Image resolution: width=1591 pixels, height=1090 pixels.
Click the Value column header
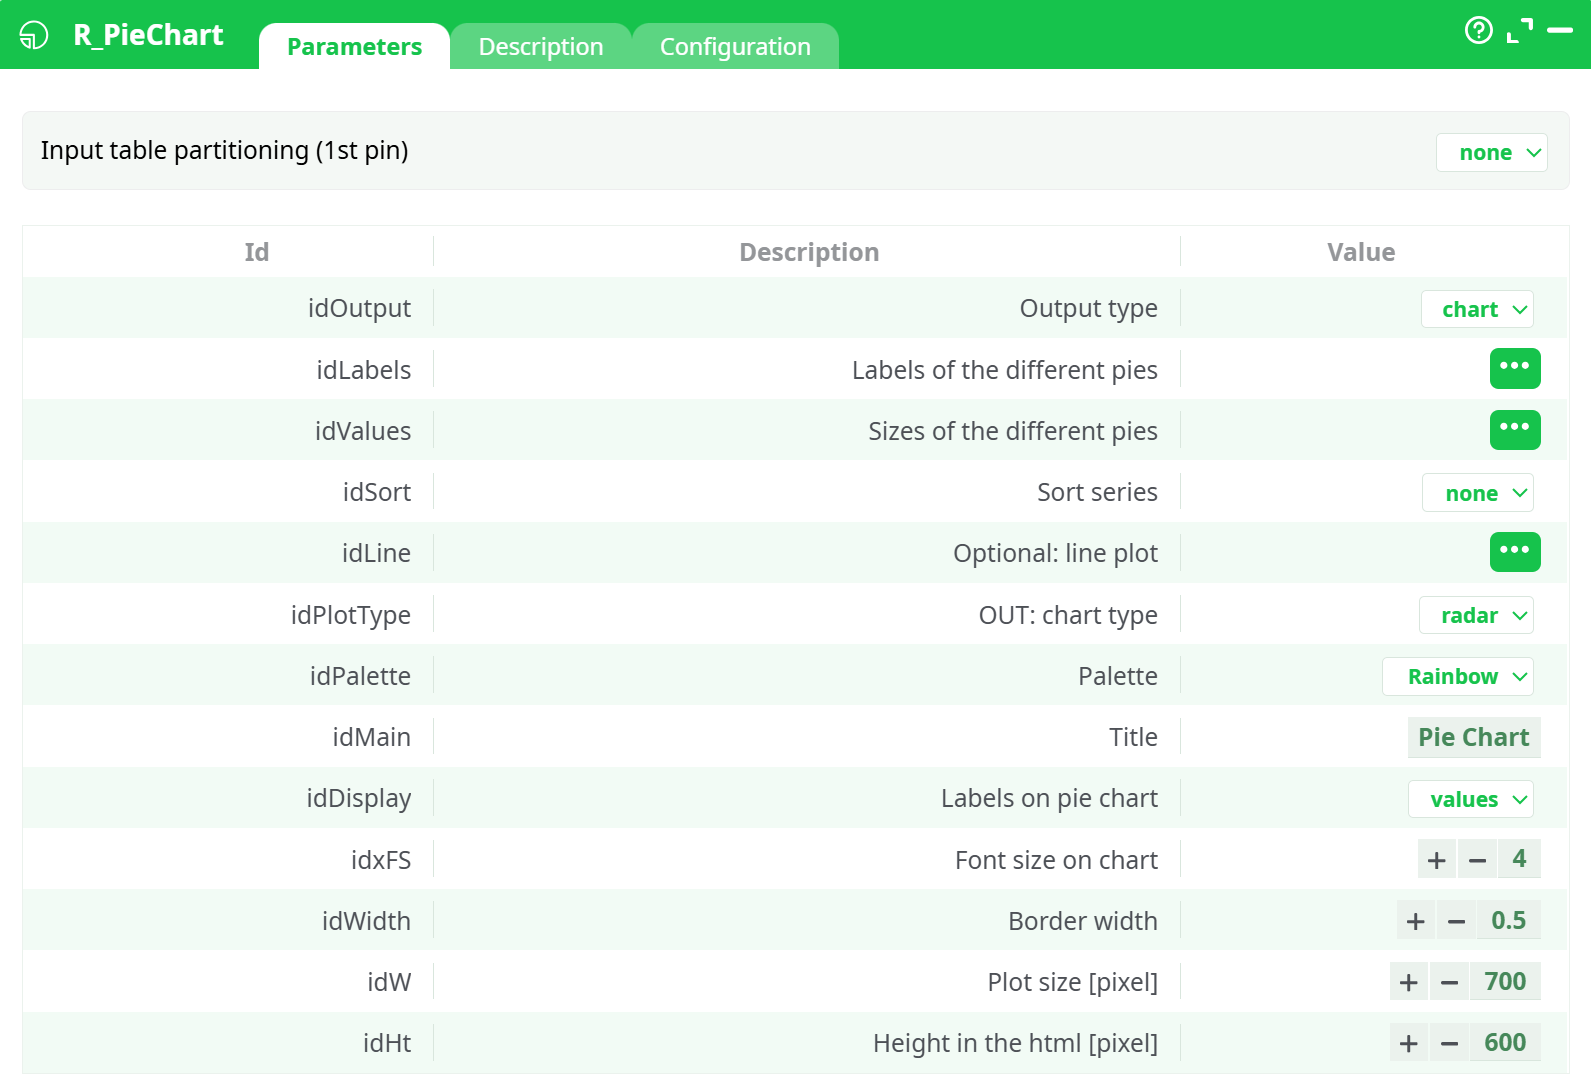click(1361, 252)
